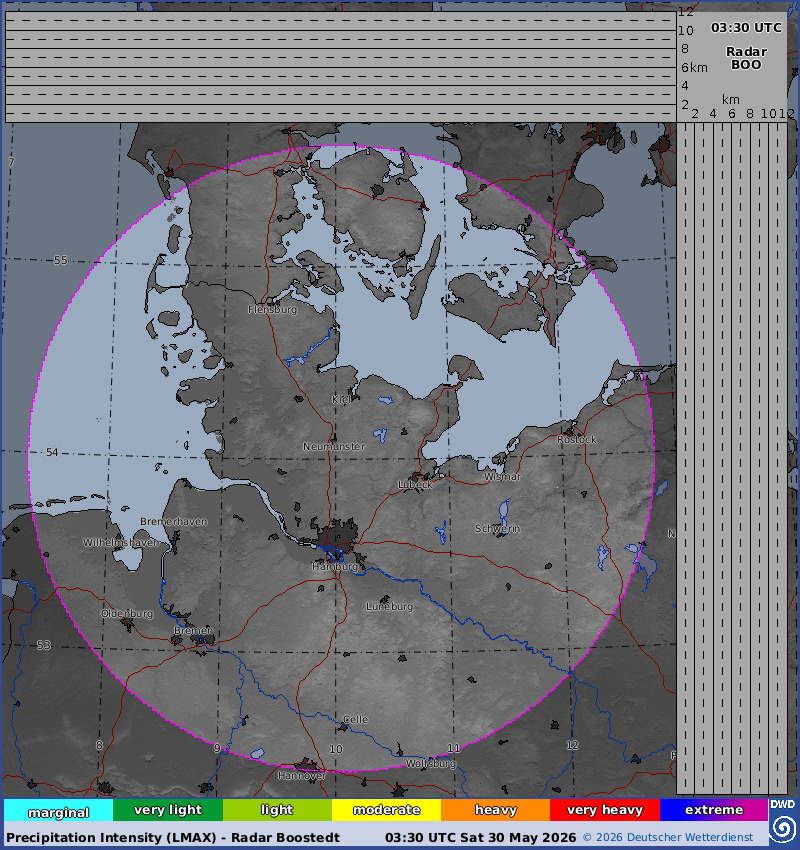Image resolution: width=800 pixels, height=850 pixels.
Task: Click the Schwerin city label
Action: (x=498, y=528)
